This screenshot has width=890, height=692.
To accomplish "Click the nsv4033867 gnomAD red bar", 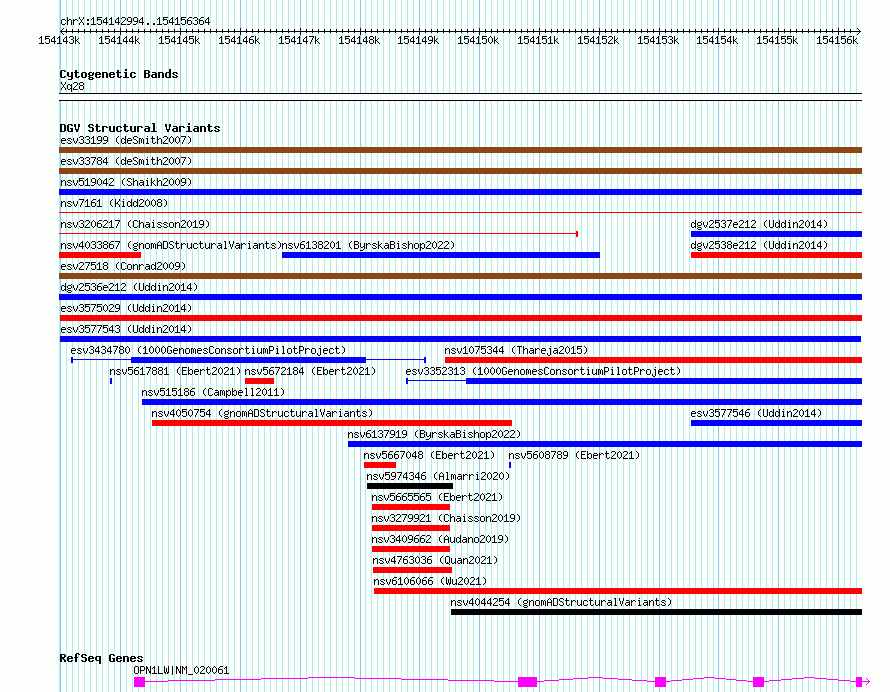I will [x=100, y=255].
